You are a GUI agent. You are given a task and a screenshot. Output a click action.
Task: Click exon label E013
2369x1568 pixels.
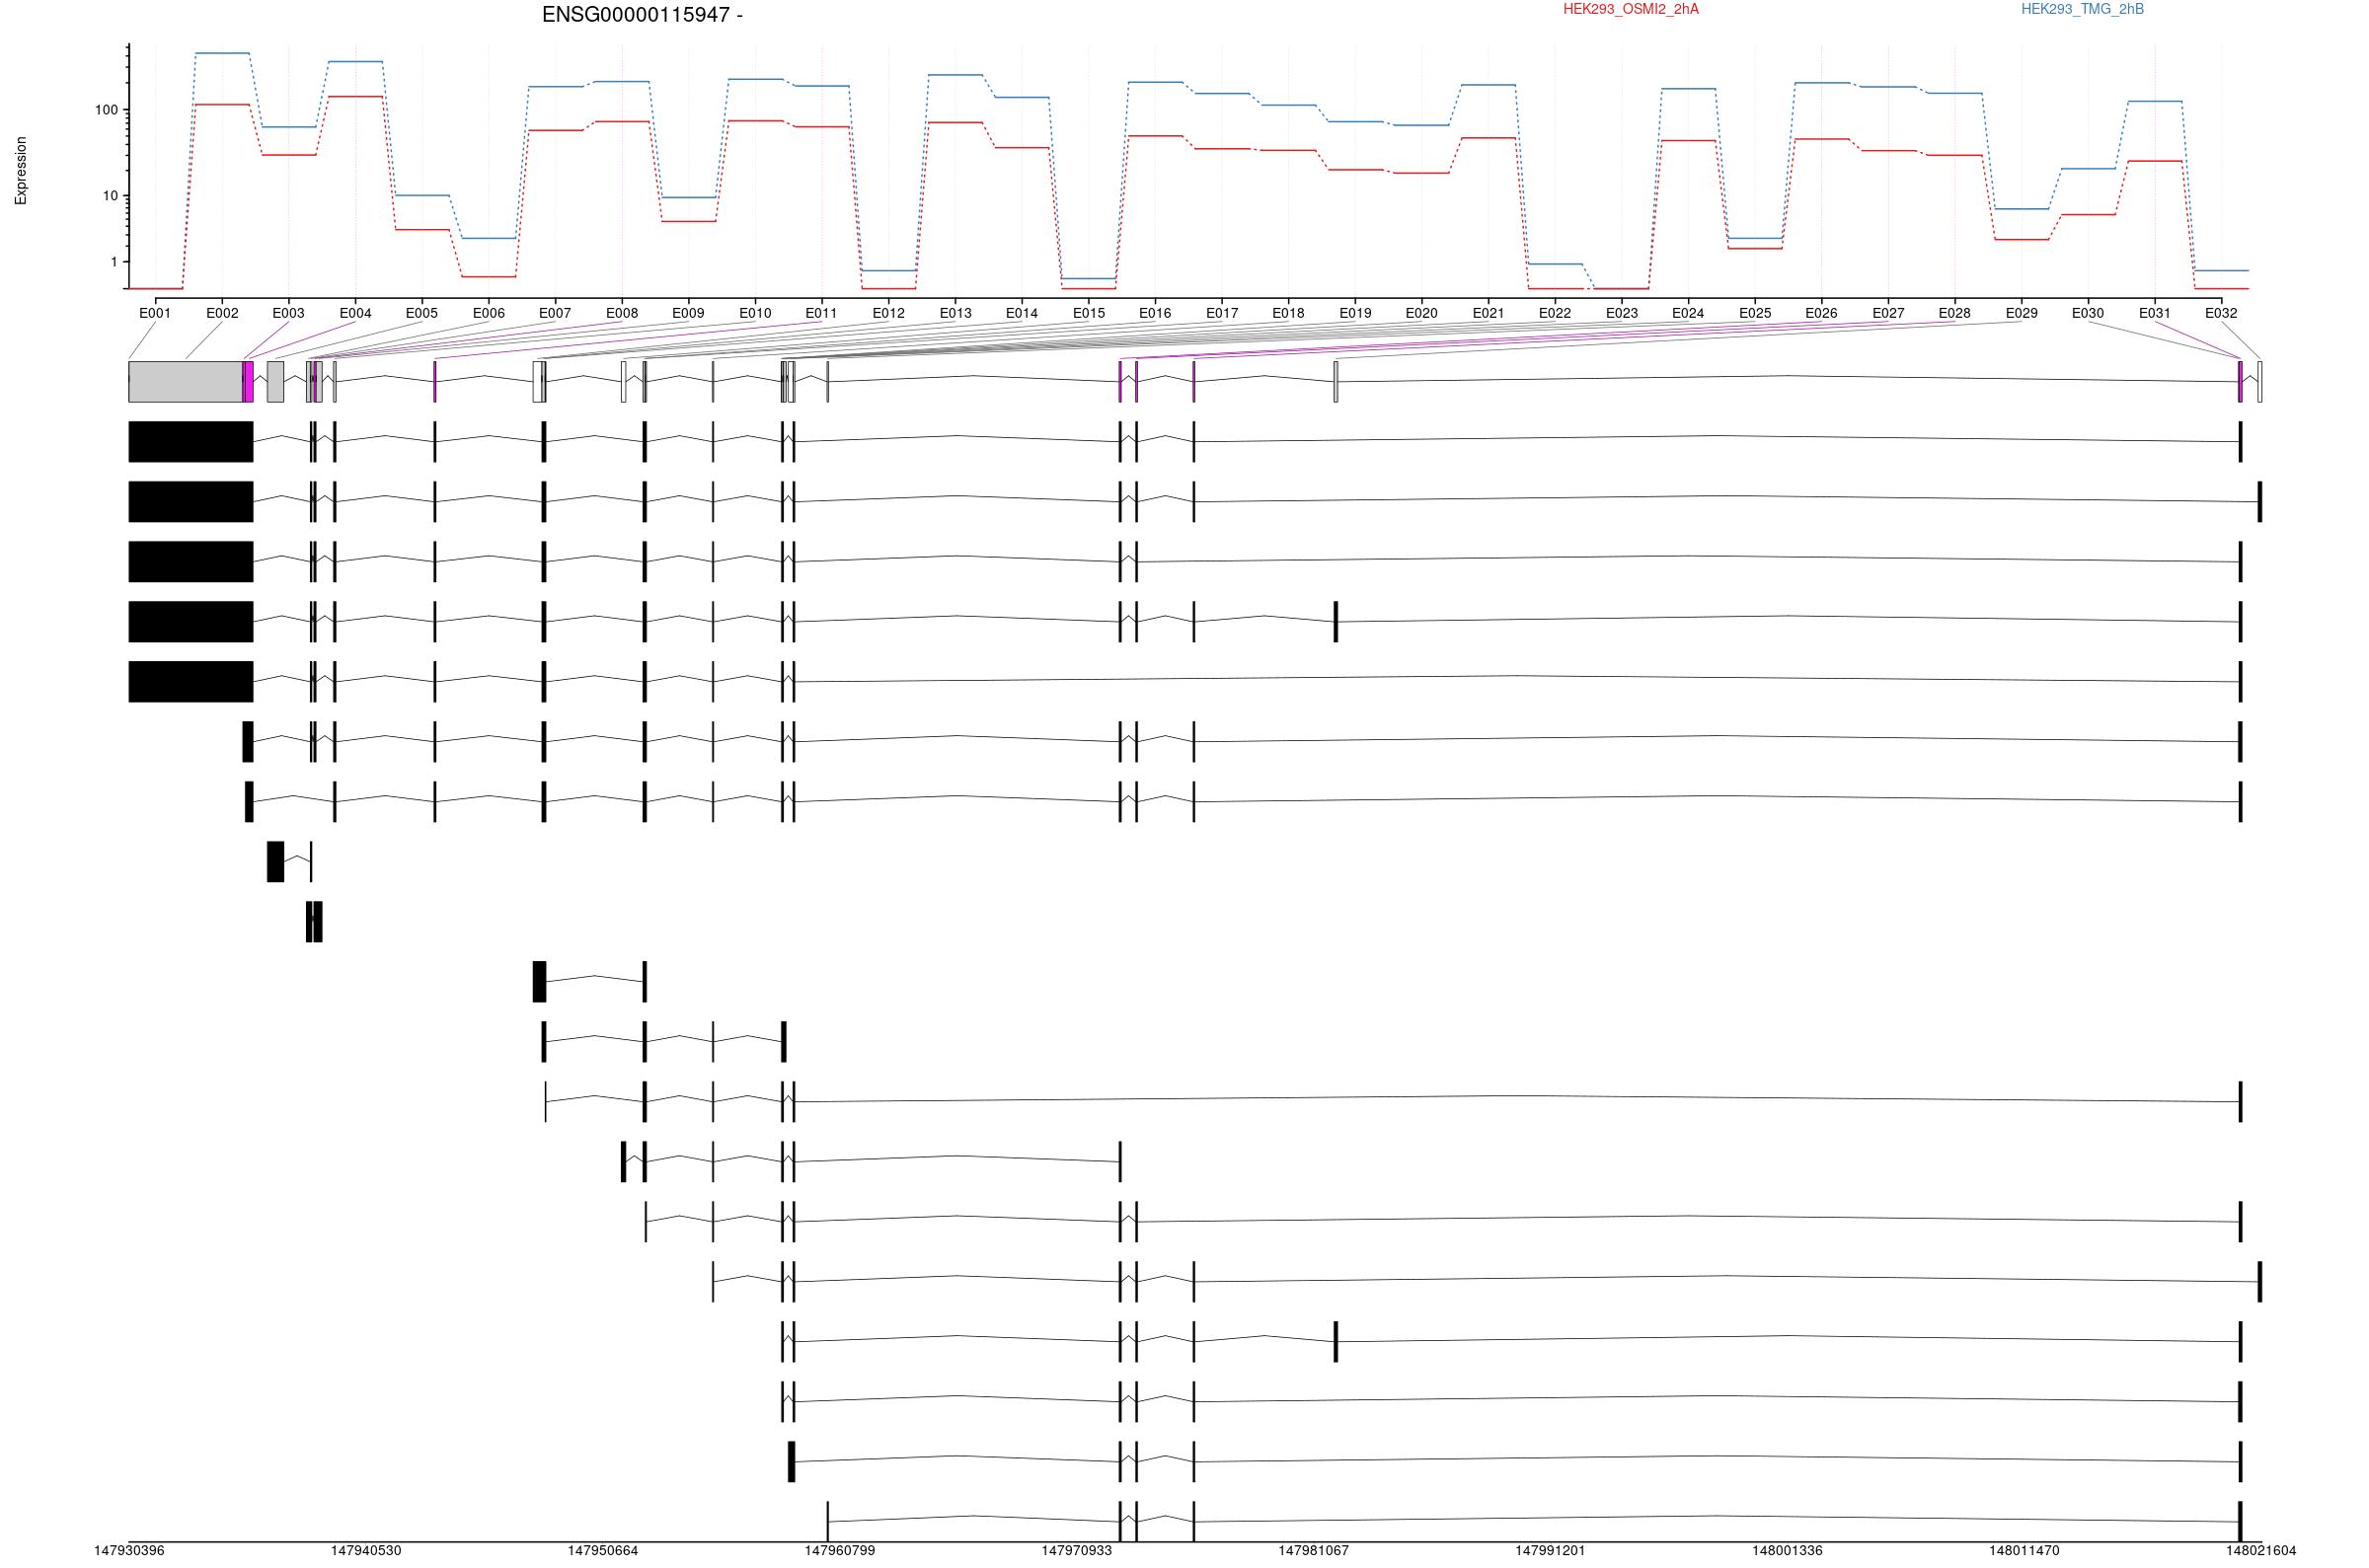pos(955,313)
